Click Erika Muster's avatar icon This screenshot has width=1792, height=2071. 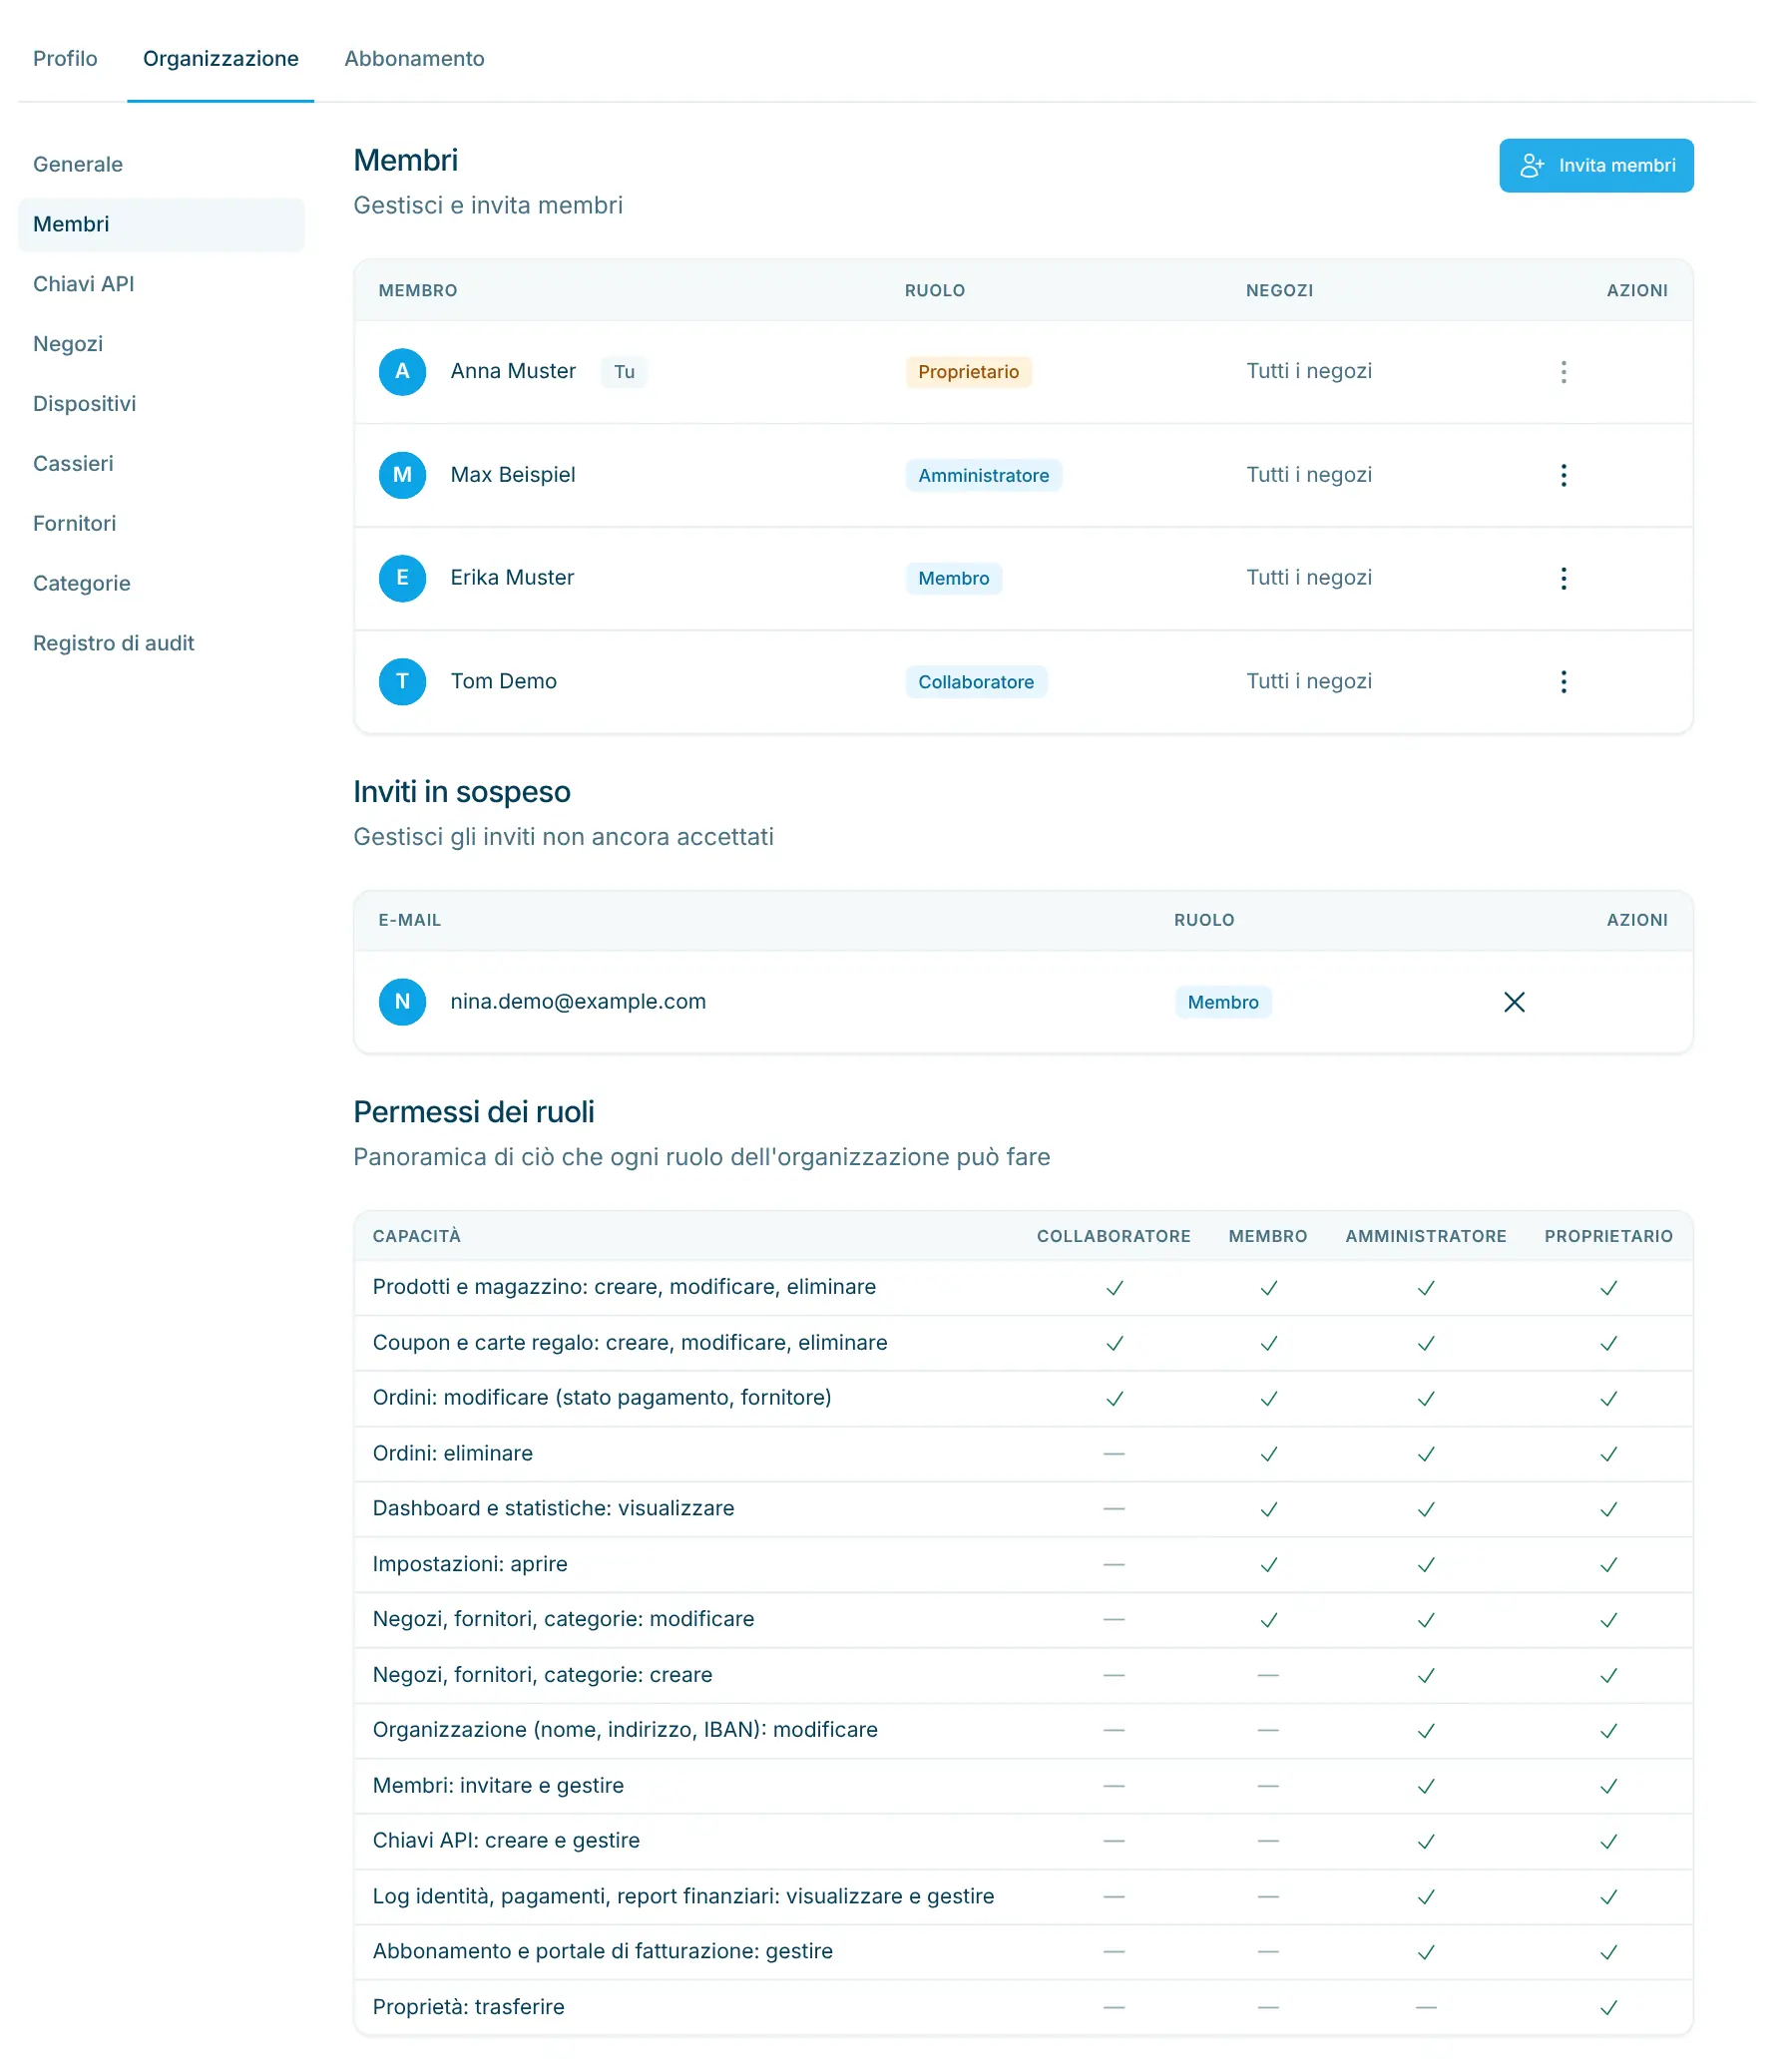point(402,578)
